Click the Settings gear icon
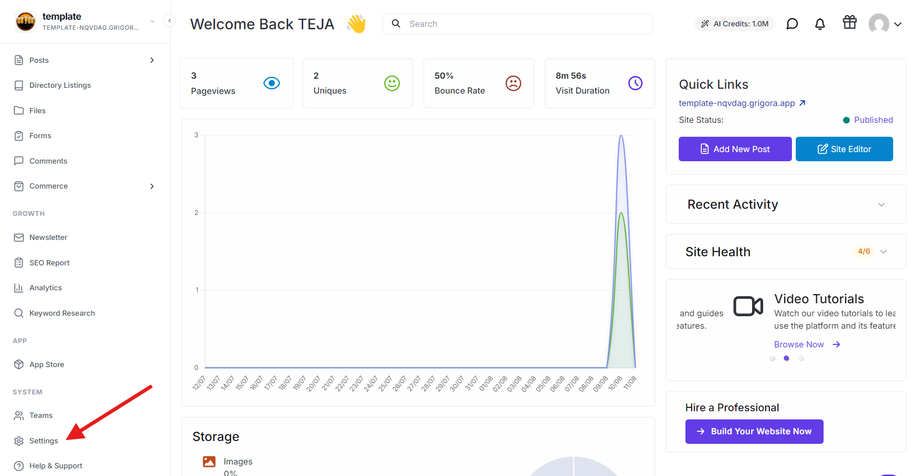Viewport: 920px width, 476px height. 19,441
